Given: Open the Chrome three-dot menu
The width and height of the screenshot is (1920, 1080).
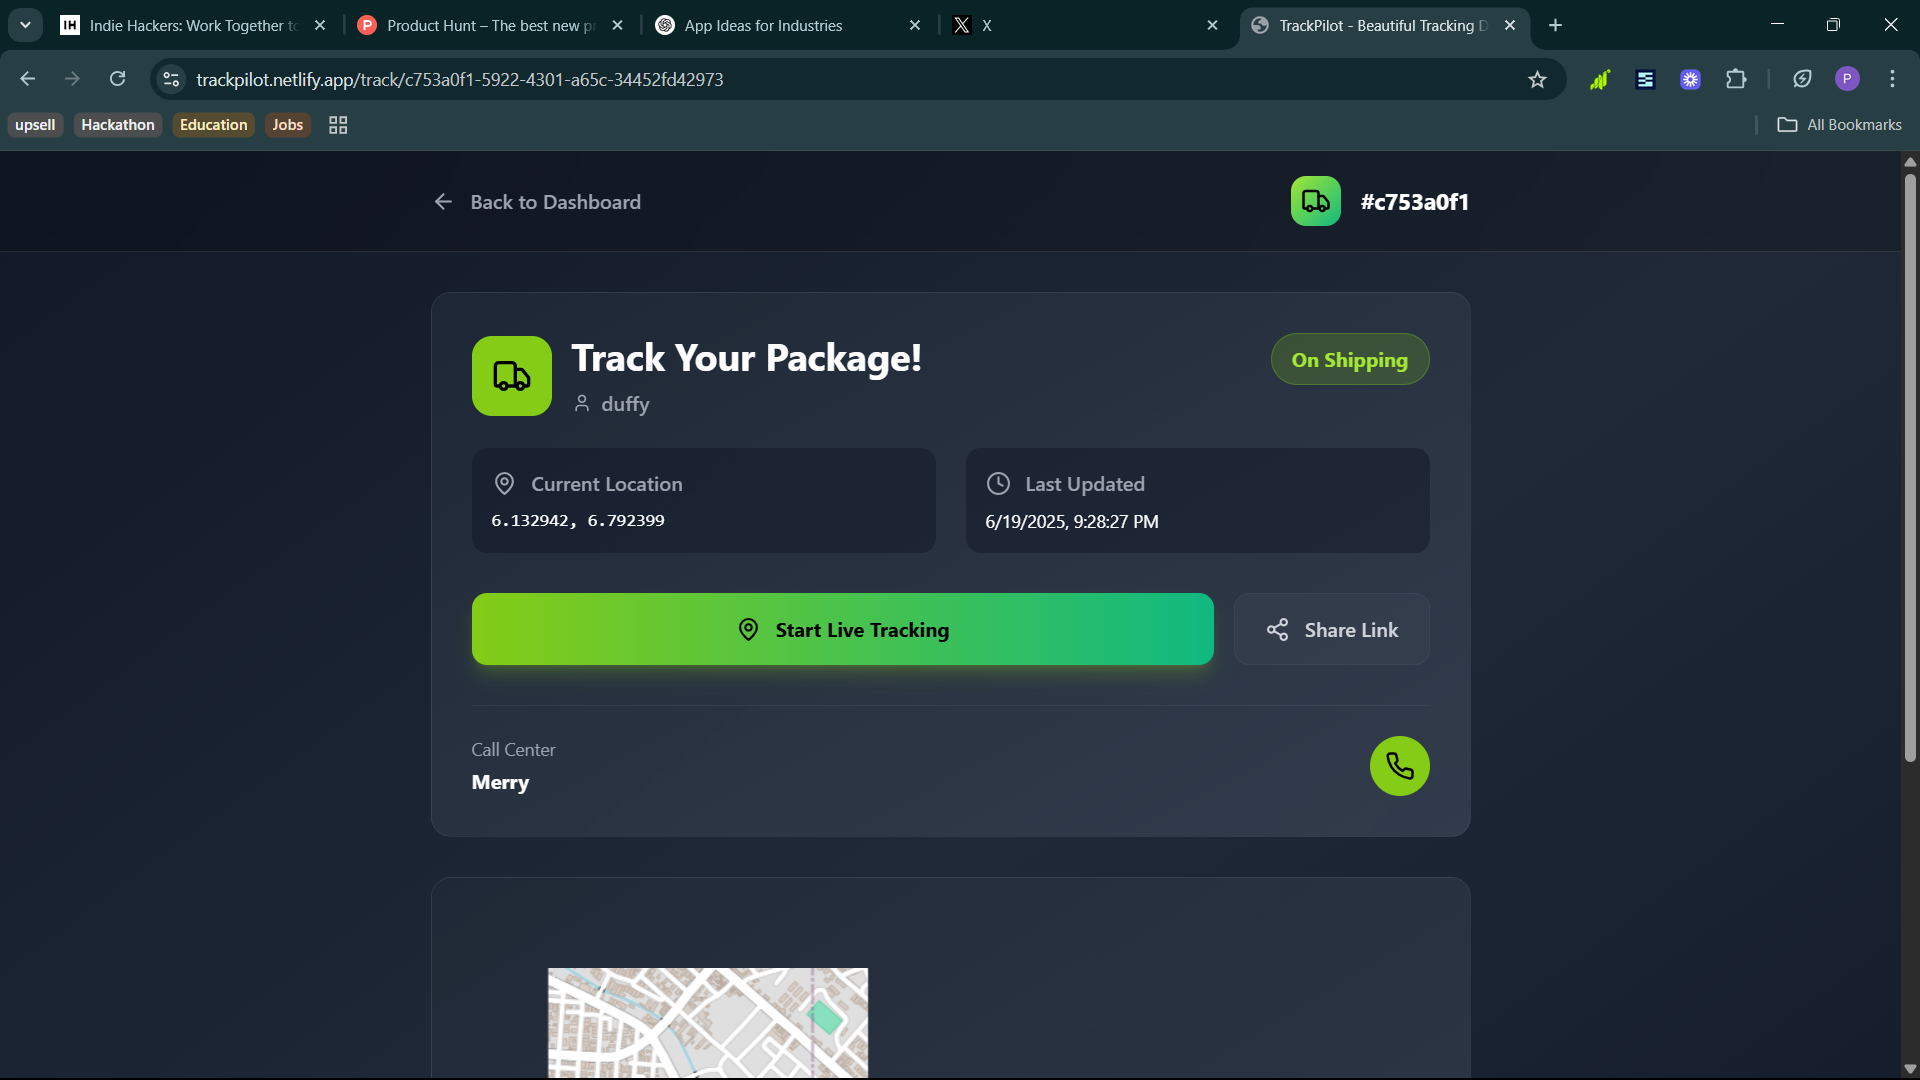Looking at the screenshot, I should (1892, 79).
